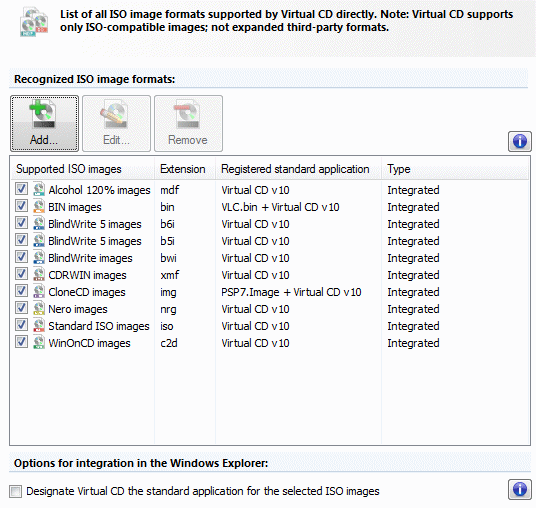Click the Nero images file icon
The image size is (536, 508).
tap(39, 308)
